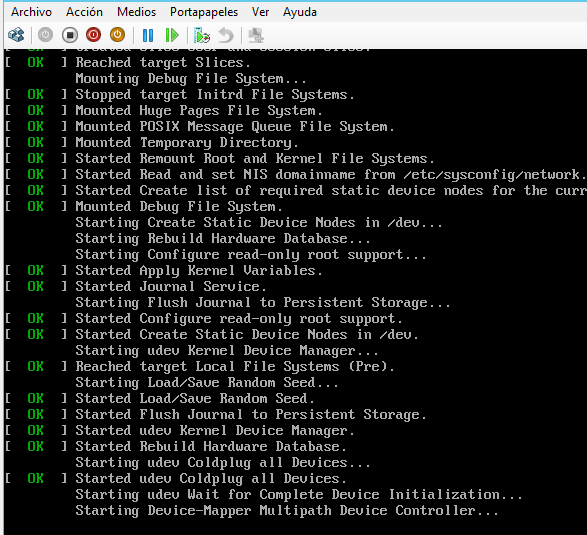
Task: Click 'Mounted POSIX Message Queue File System.' line
Action: coord(235,127)
